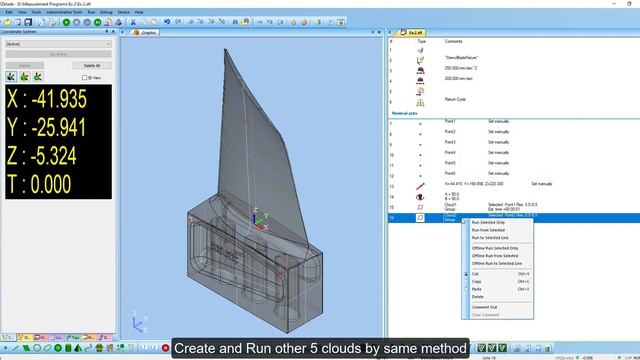Select the circle feature icon

pos(37,348)
